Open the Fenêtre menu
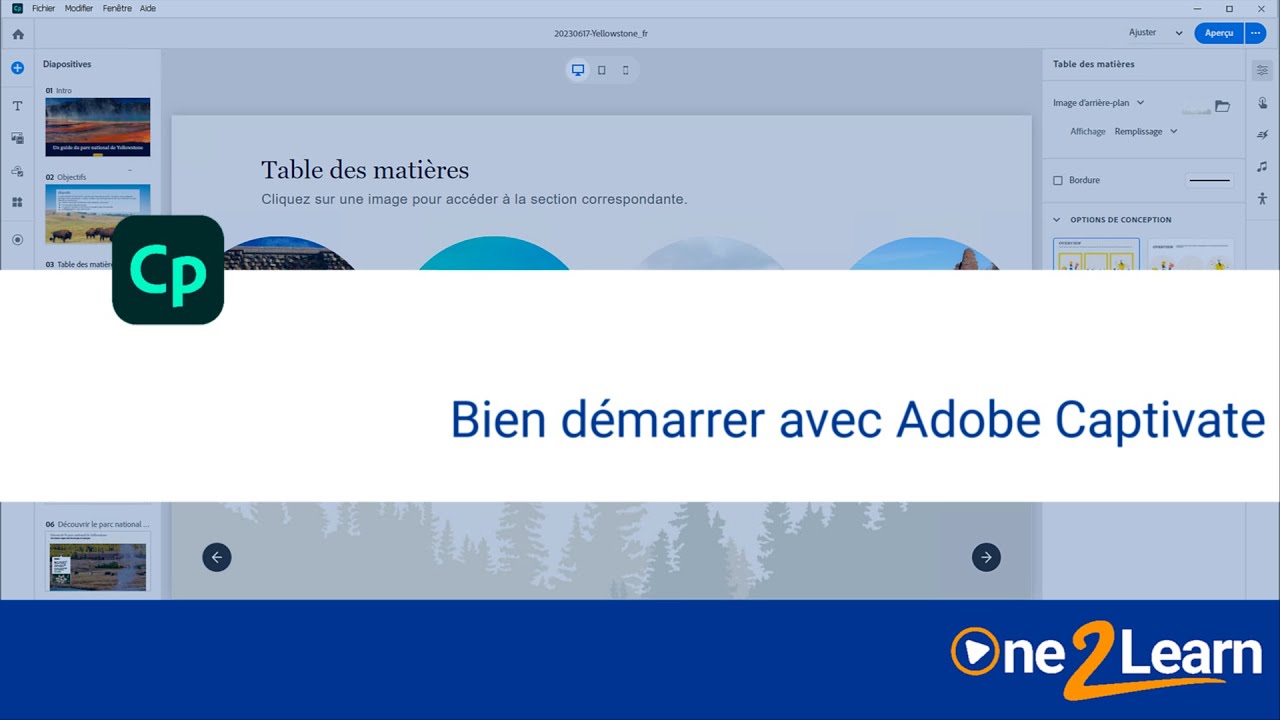This screenshot has width=1280, height=720. (x=117, y=8)
